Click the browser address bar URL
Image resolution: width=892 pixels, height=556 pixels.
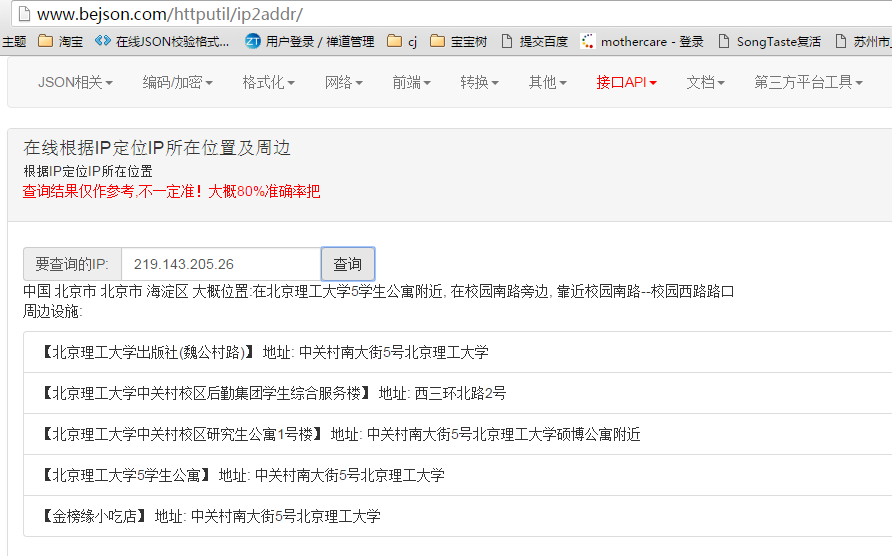[x=170, y=14]
